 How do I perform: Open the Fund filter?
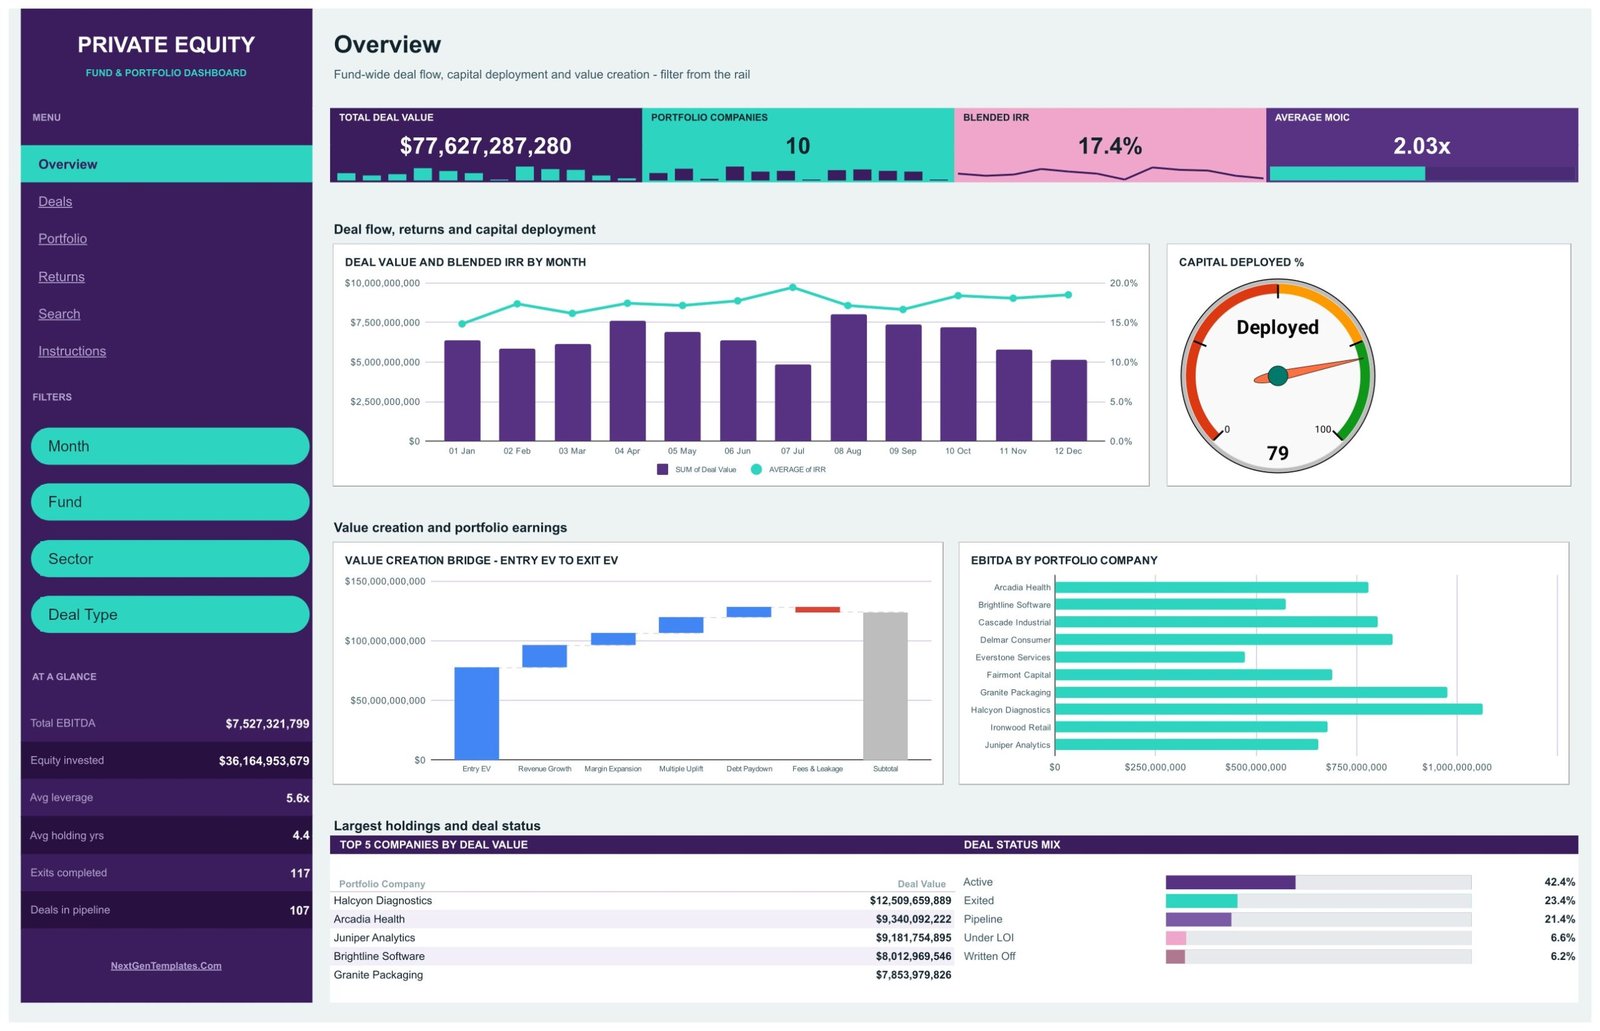[170, 502]
